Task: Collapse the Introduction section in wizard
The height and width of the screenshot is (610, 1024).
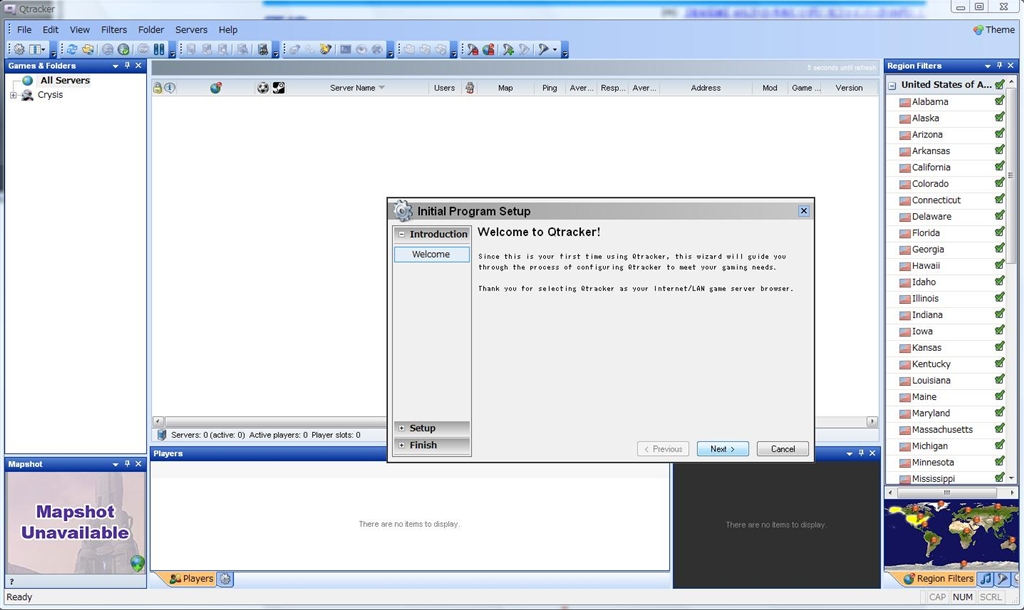Action: click(402, 234)
